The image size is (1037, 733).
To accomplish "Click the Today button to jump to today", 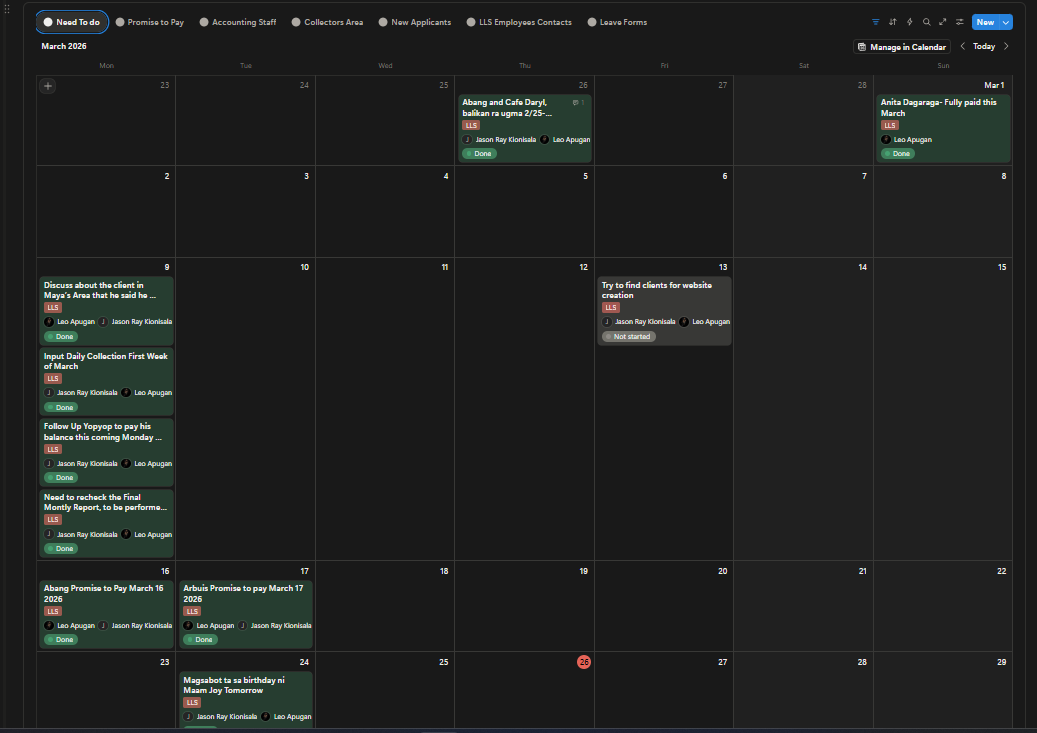I will point(983,46).
